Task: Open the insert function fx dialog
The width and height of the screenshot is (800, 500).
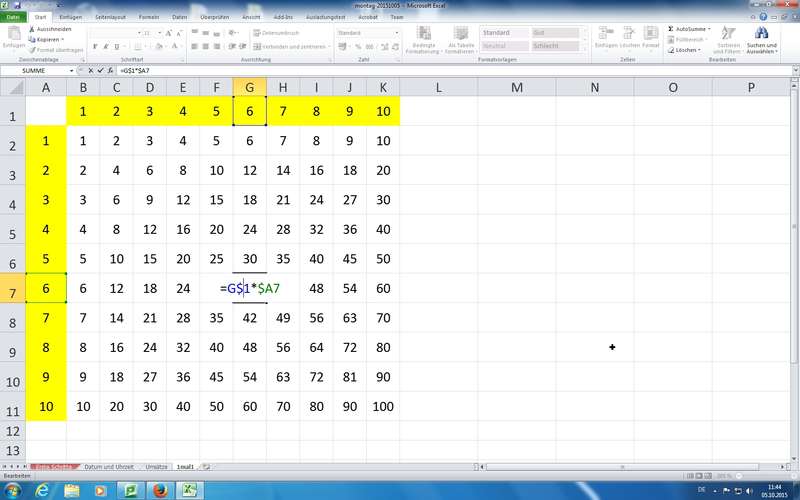Action: tap(110, 70)
